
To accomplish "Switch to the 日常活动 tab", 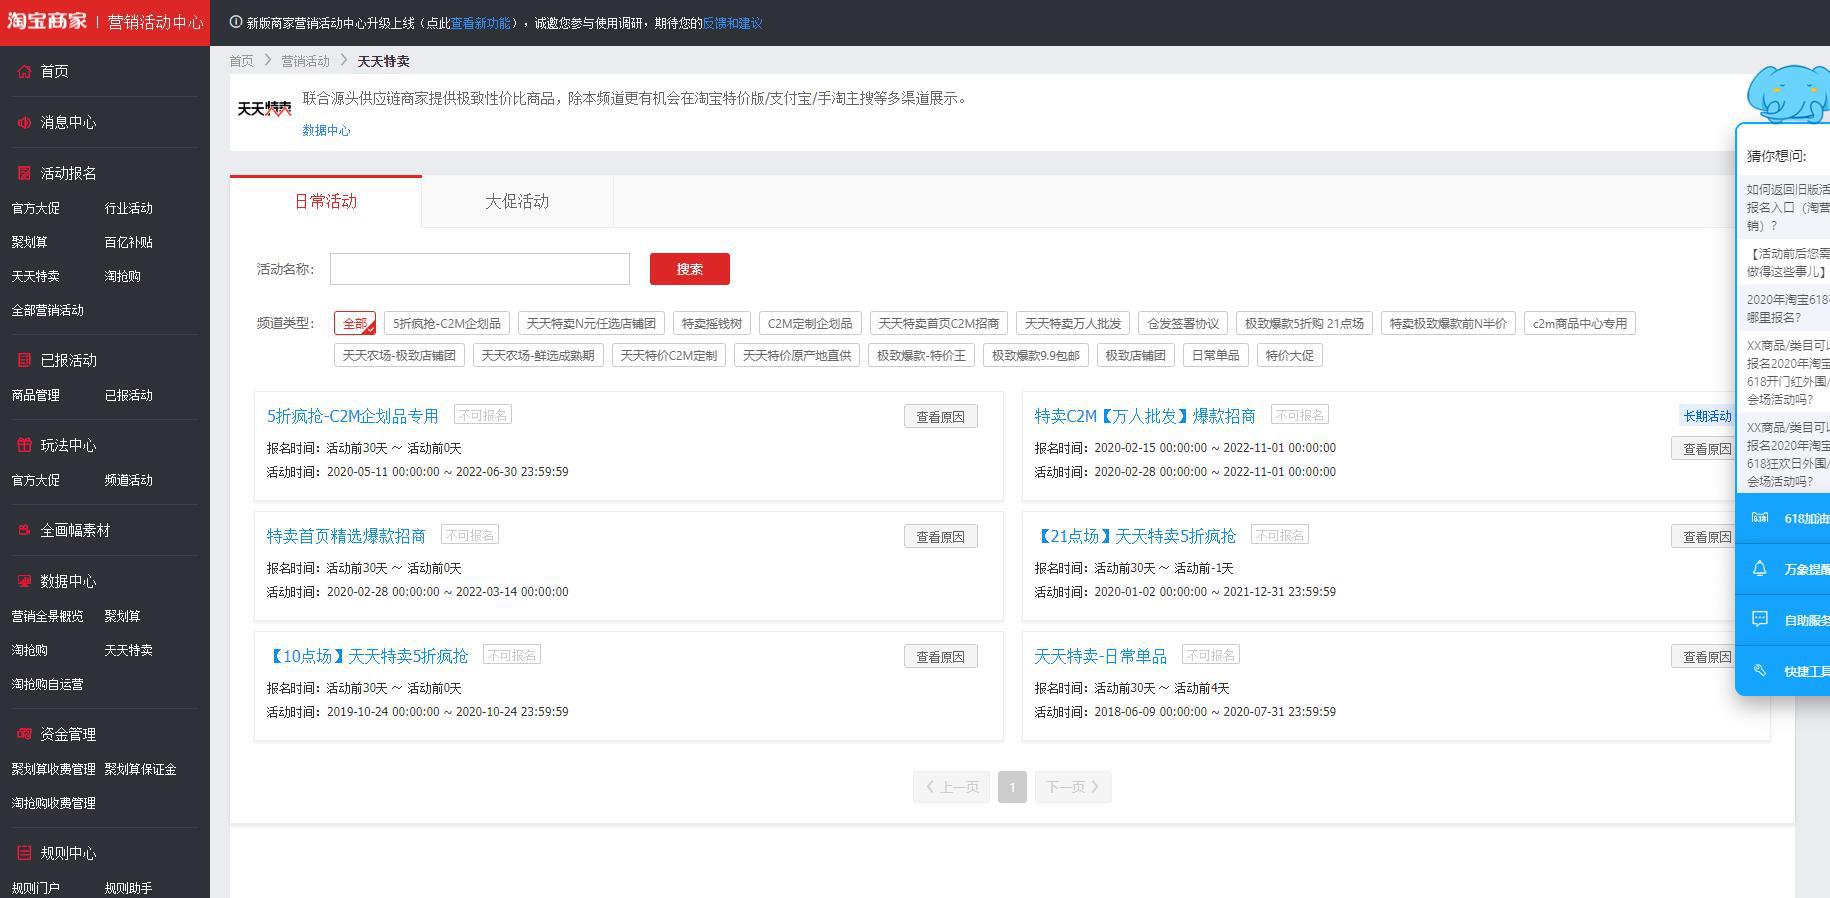I will (326, 201).
